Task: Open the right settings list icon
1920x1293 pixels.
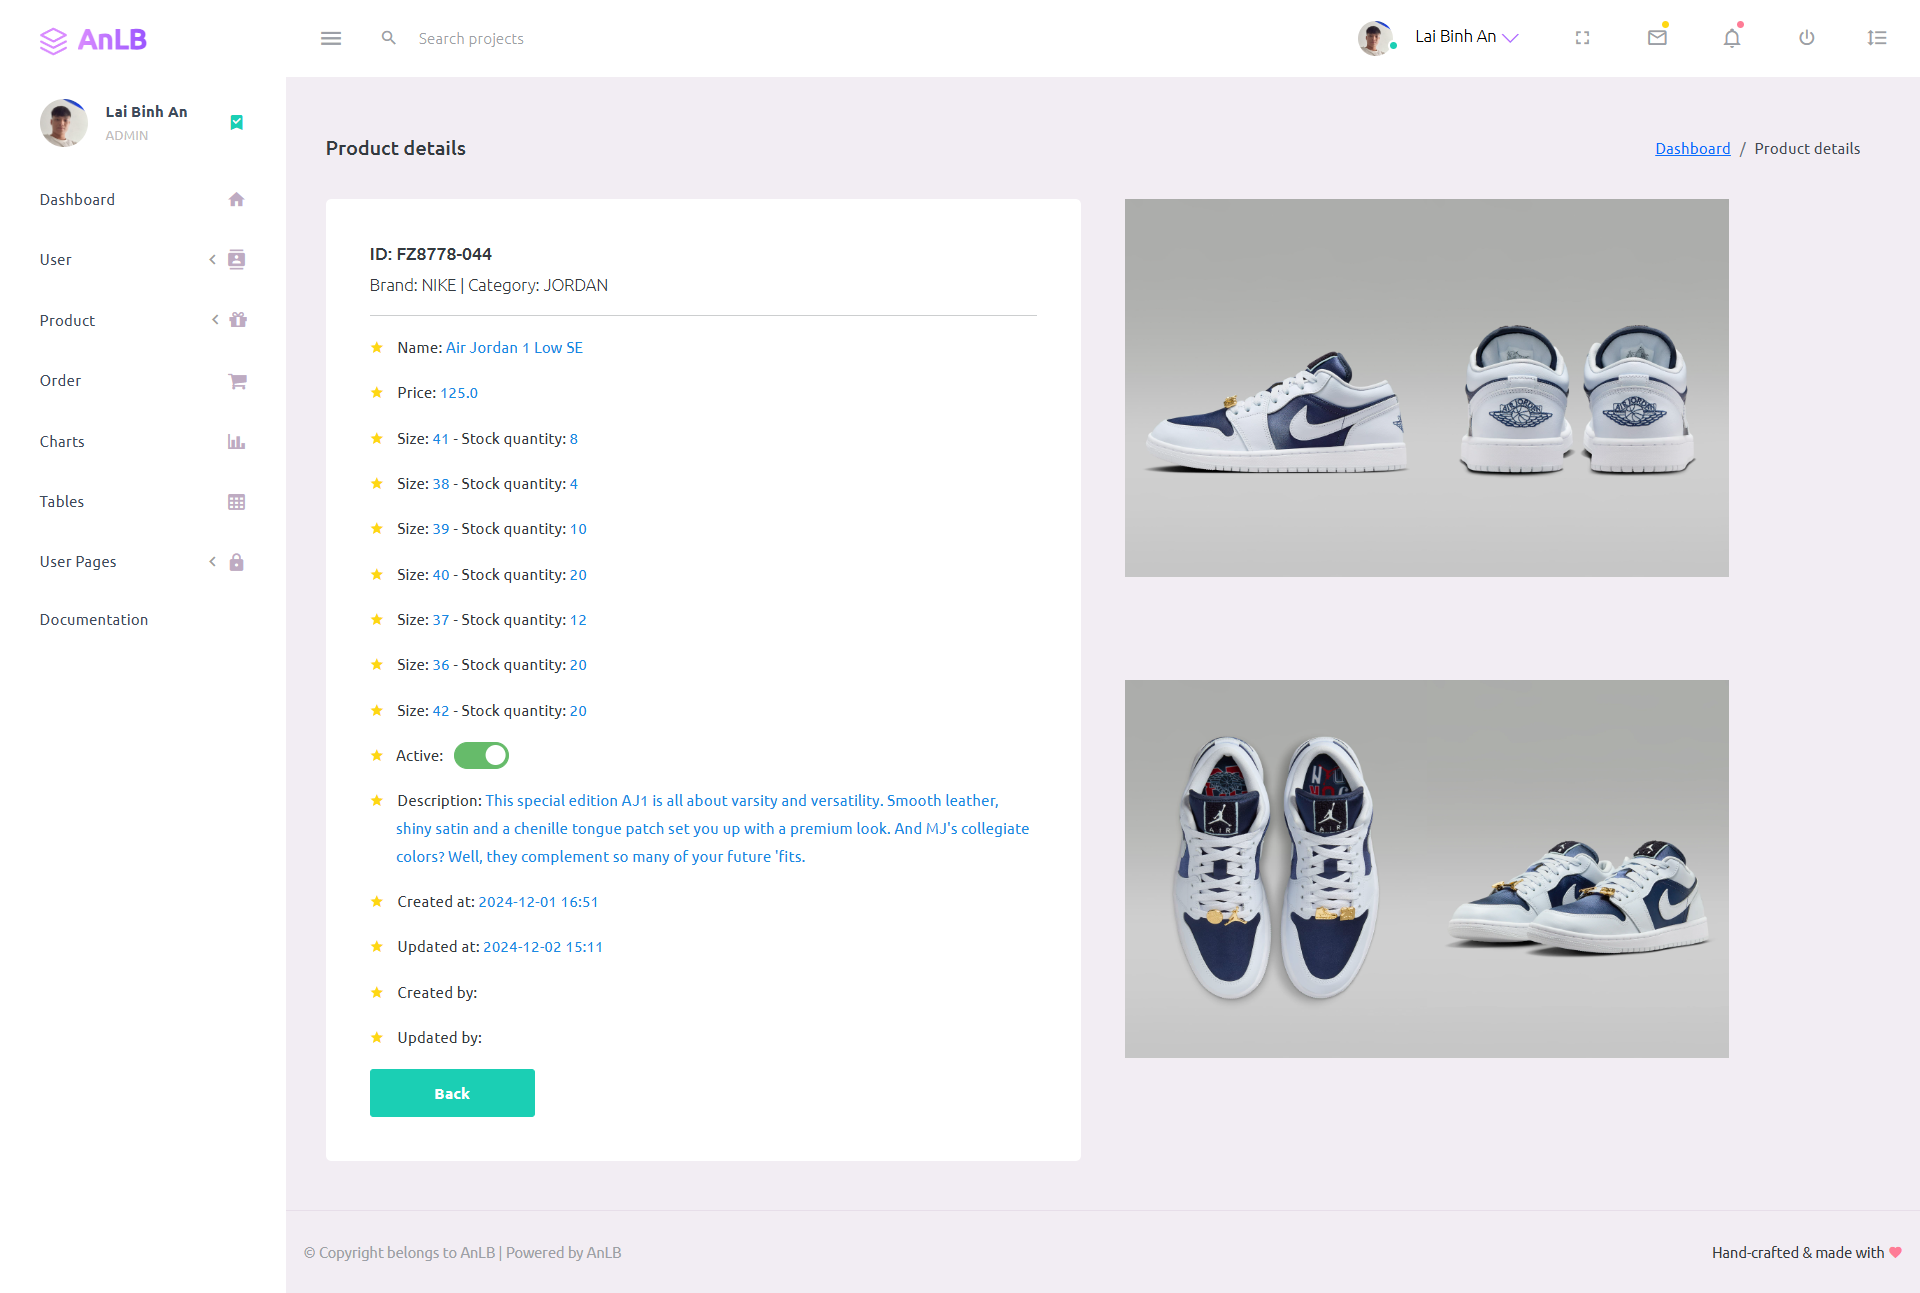Action: coord(1877,38)
